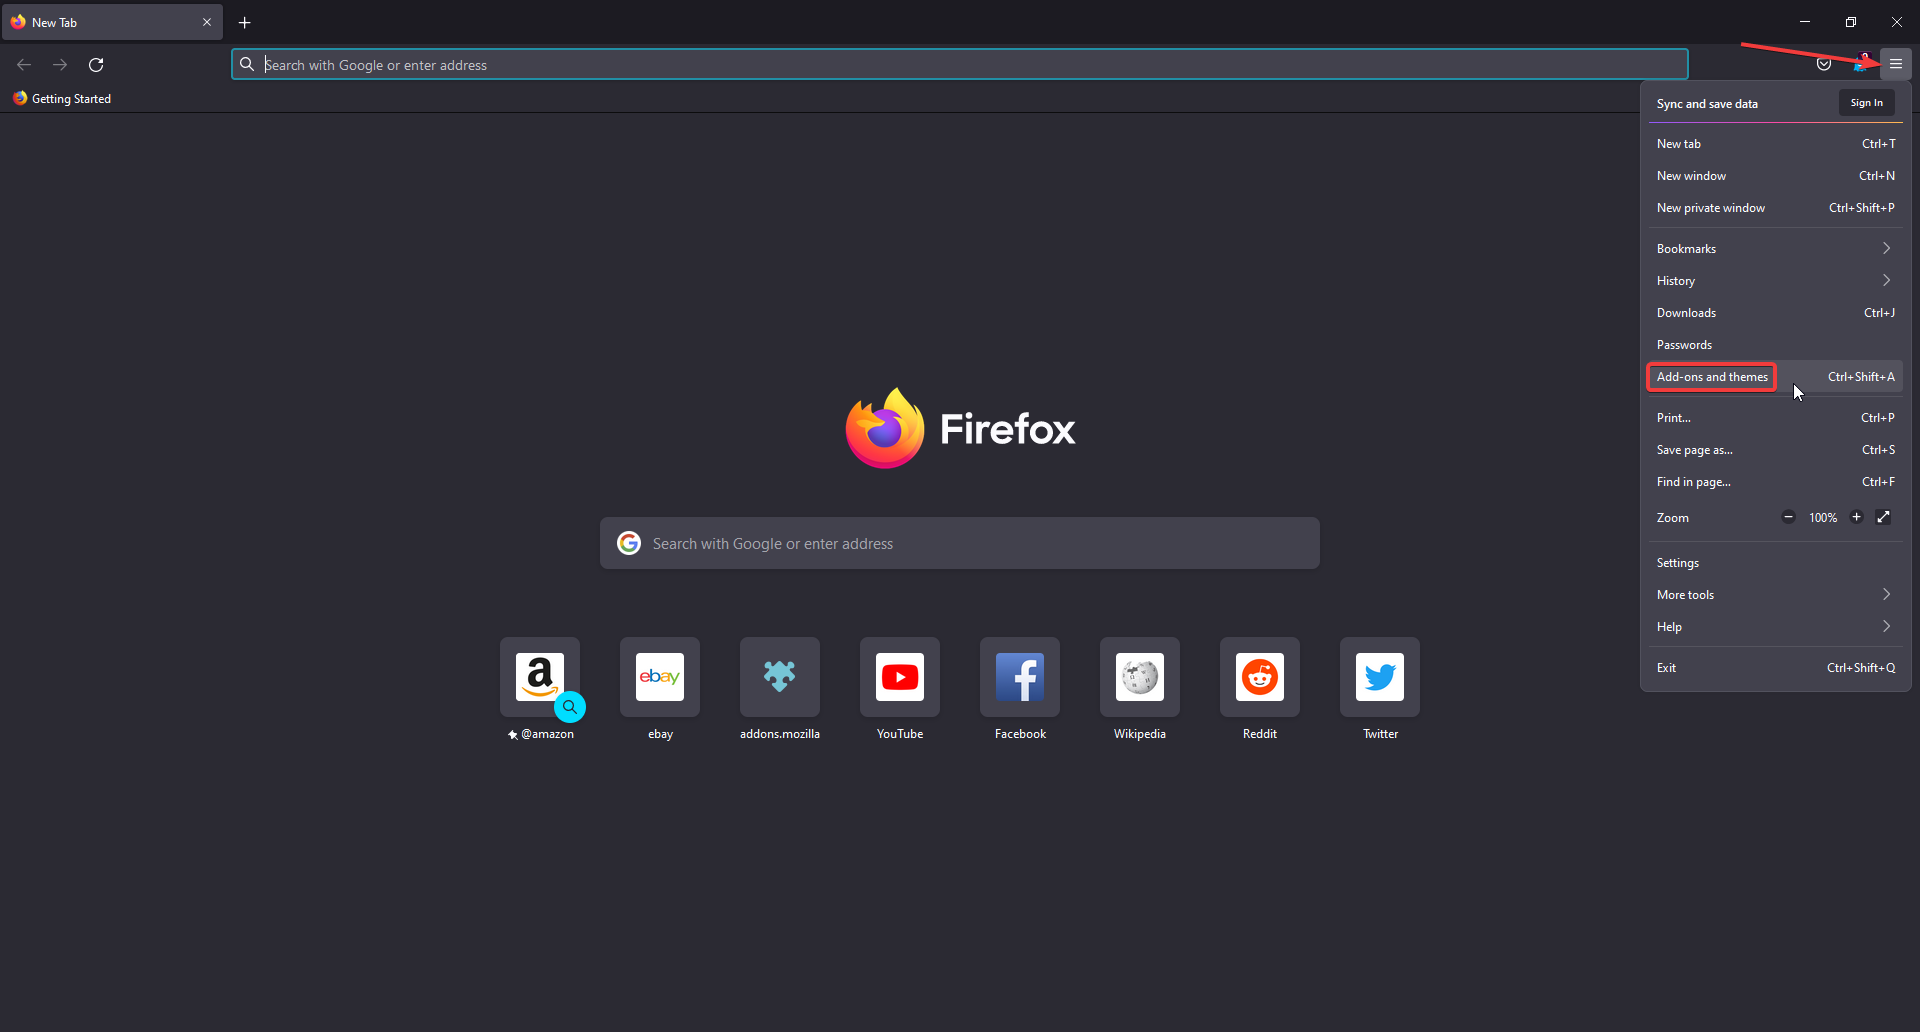
Task: Minimize the Firefox window
Action: (1805, 22)
